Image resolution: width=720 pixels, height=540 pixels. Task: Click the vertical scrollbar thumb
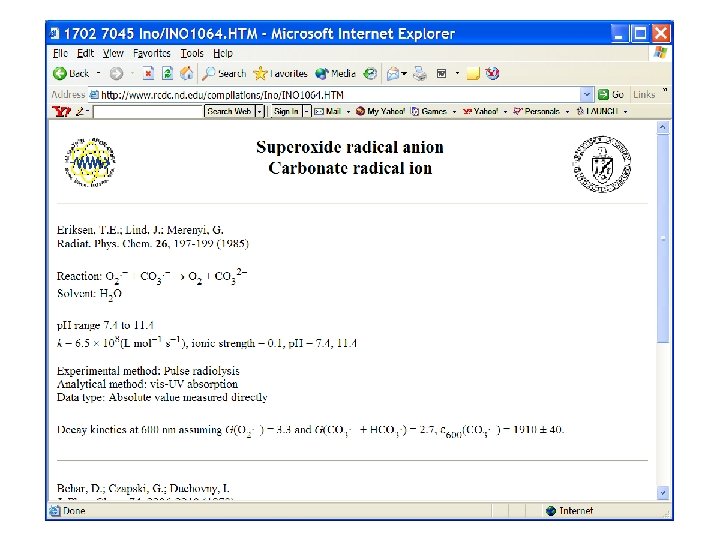pos(663,238)
